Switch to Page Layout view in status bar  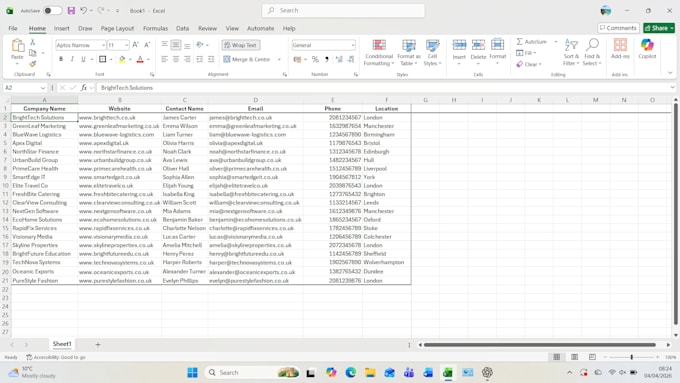(x=574, y=357)
